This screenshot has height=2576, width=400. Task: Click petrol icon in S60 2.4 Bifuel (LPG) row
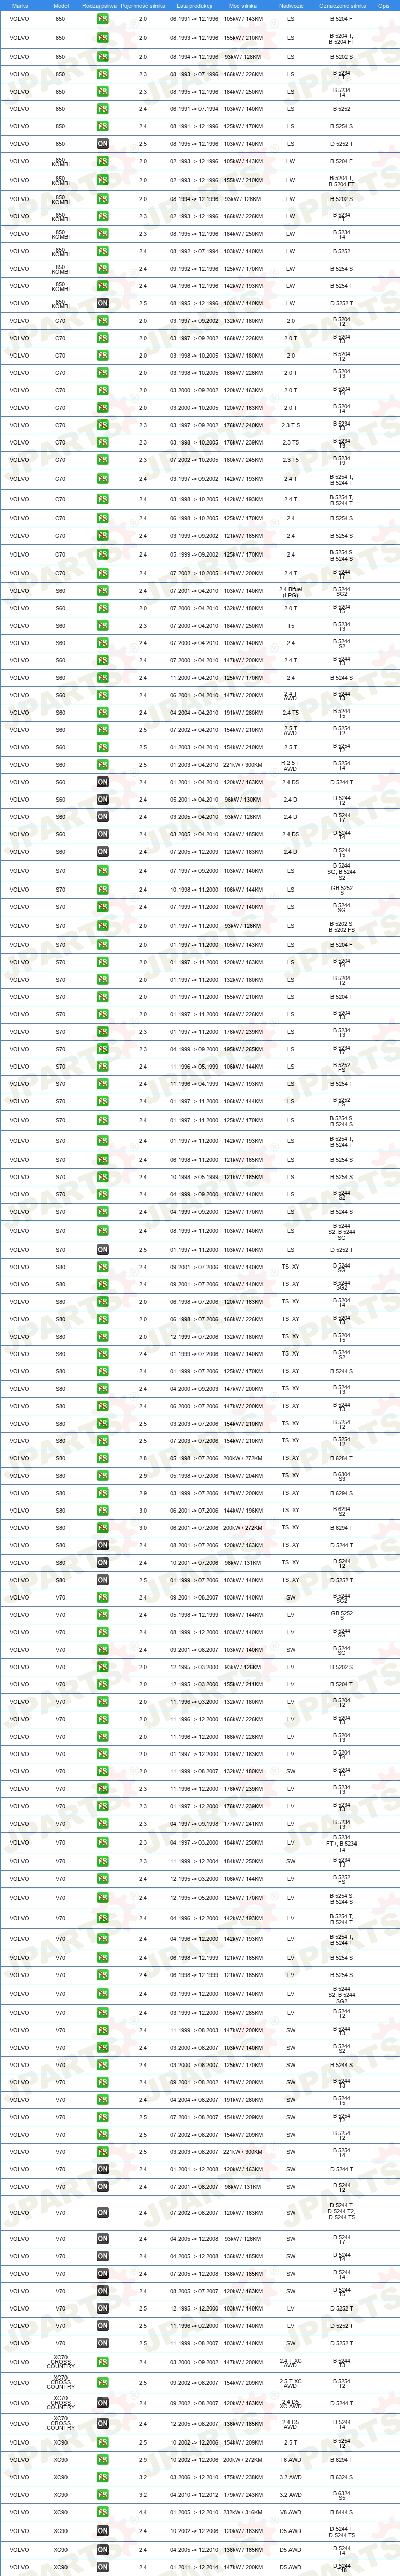click(x=103, y=591)
